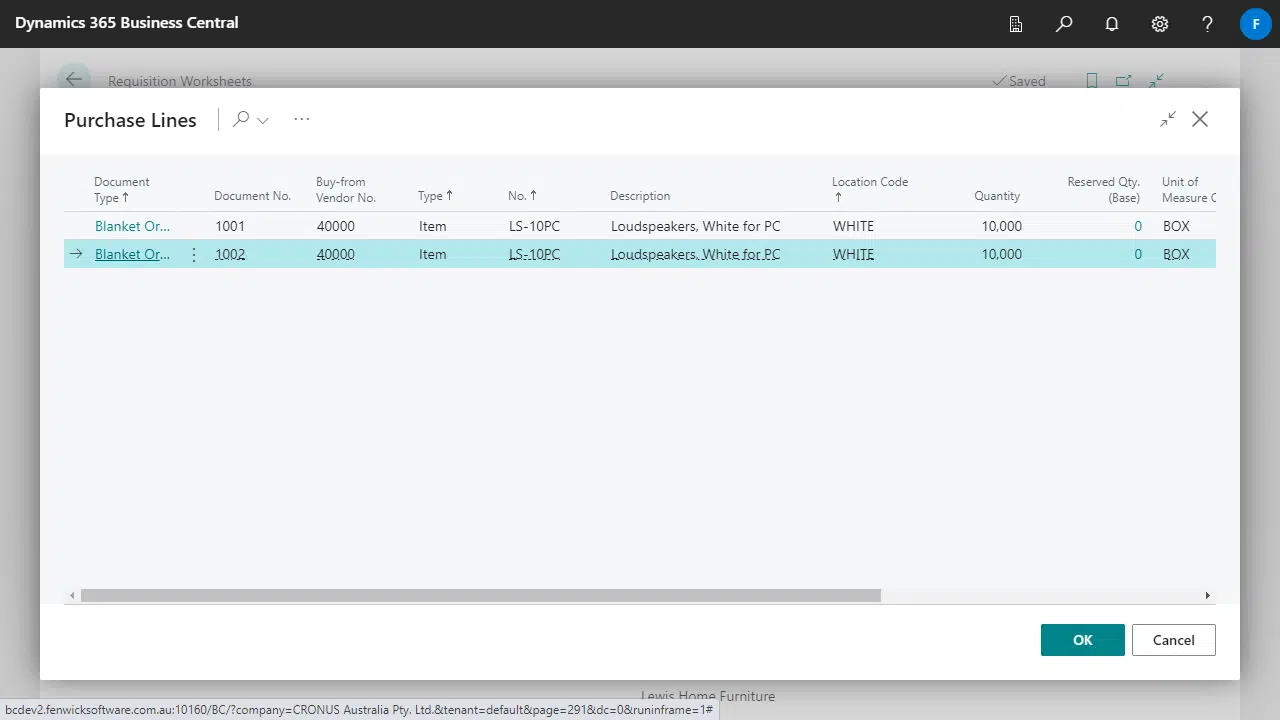Click the search icon in Purchase Lines
Screen dimensions: 1280x720
click(241, 119)
